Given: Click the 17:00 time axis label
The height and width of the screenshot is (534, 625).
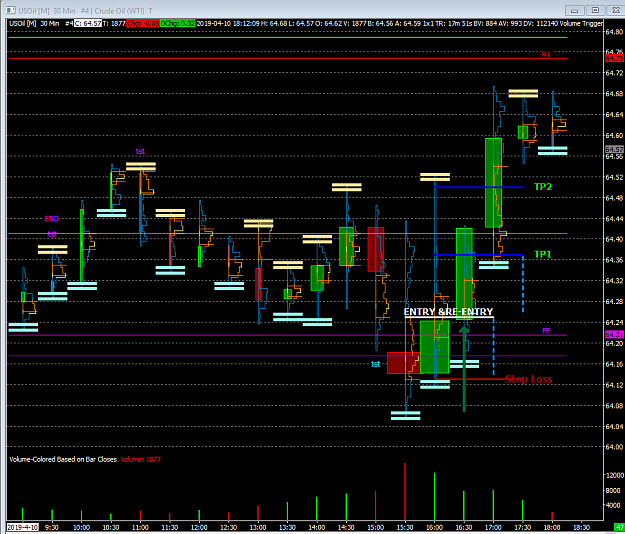Looking at the screenshot, I should point(493,527).
